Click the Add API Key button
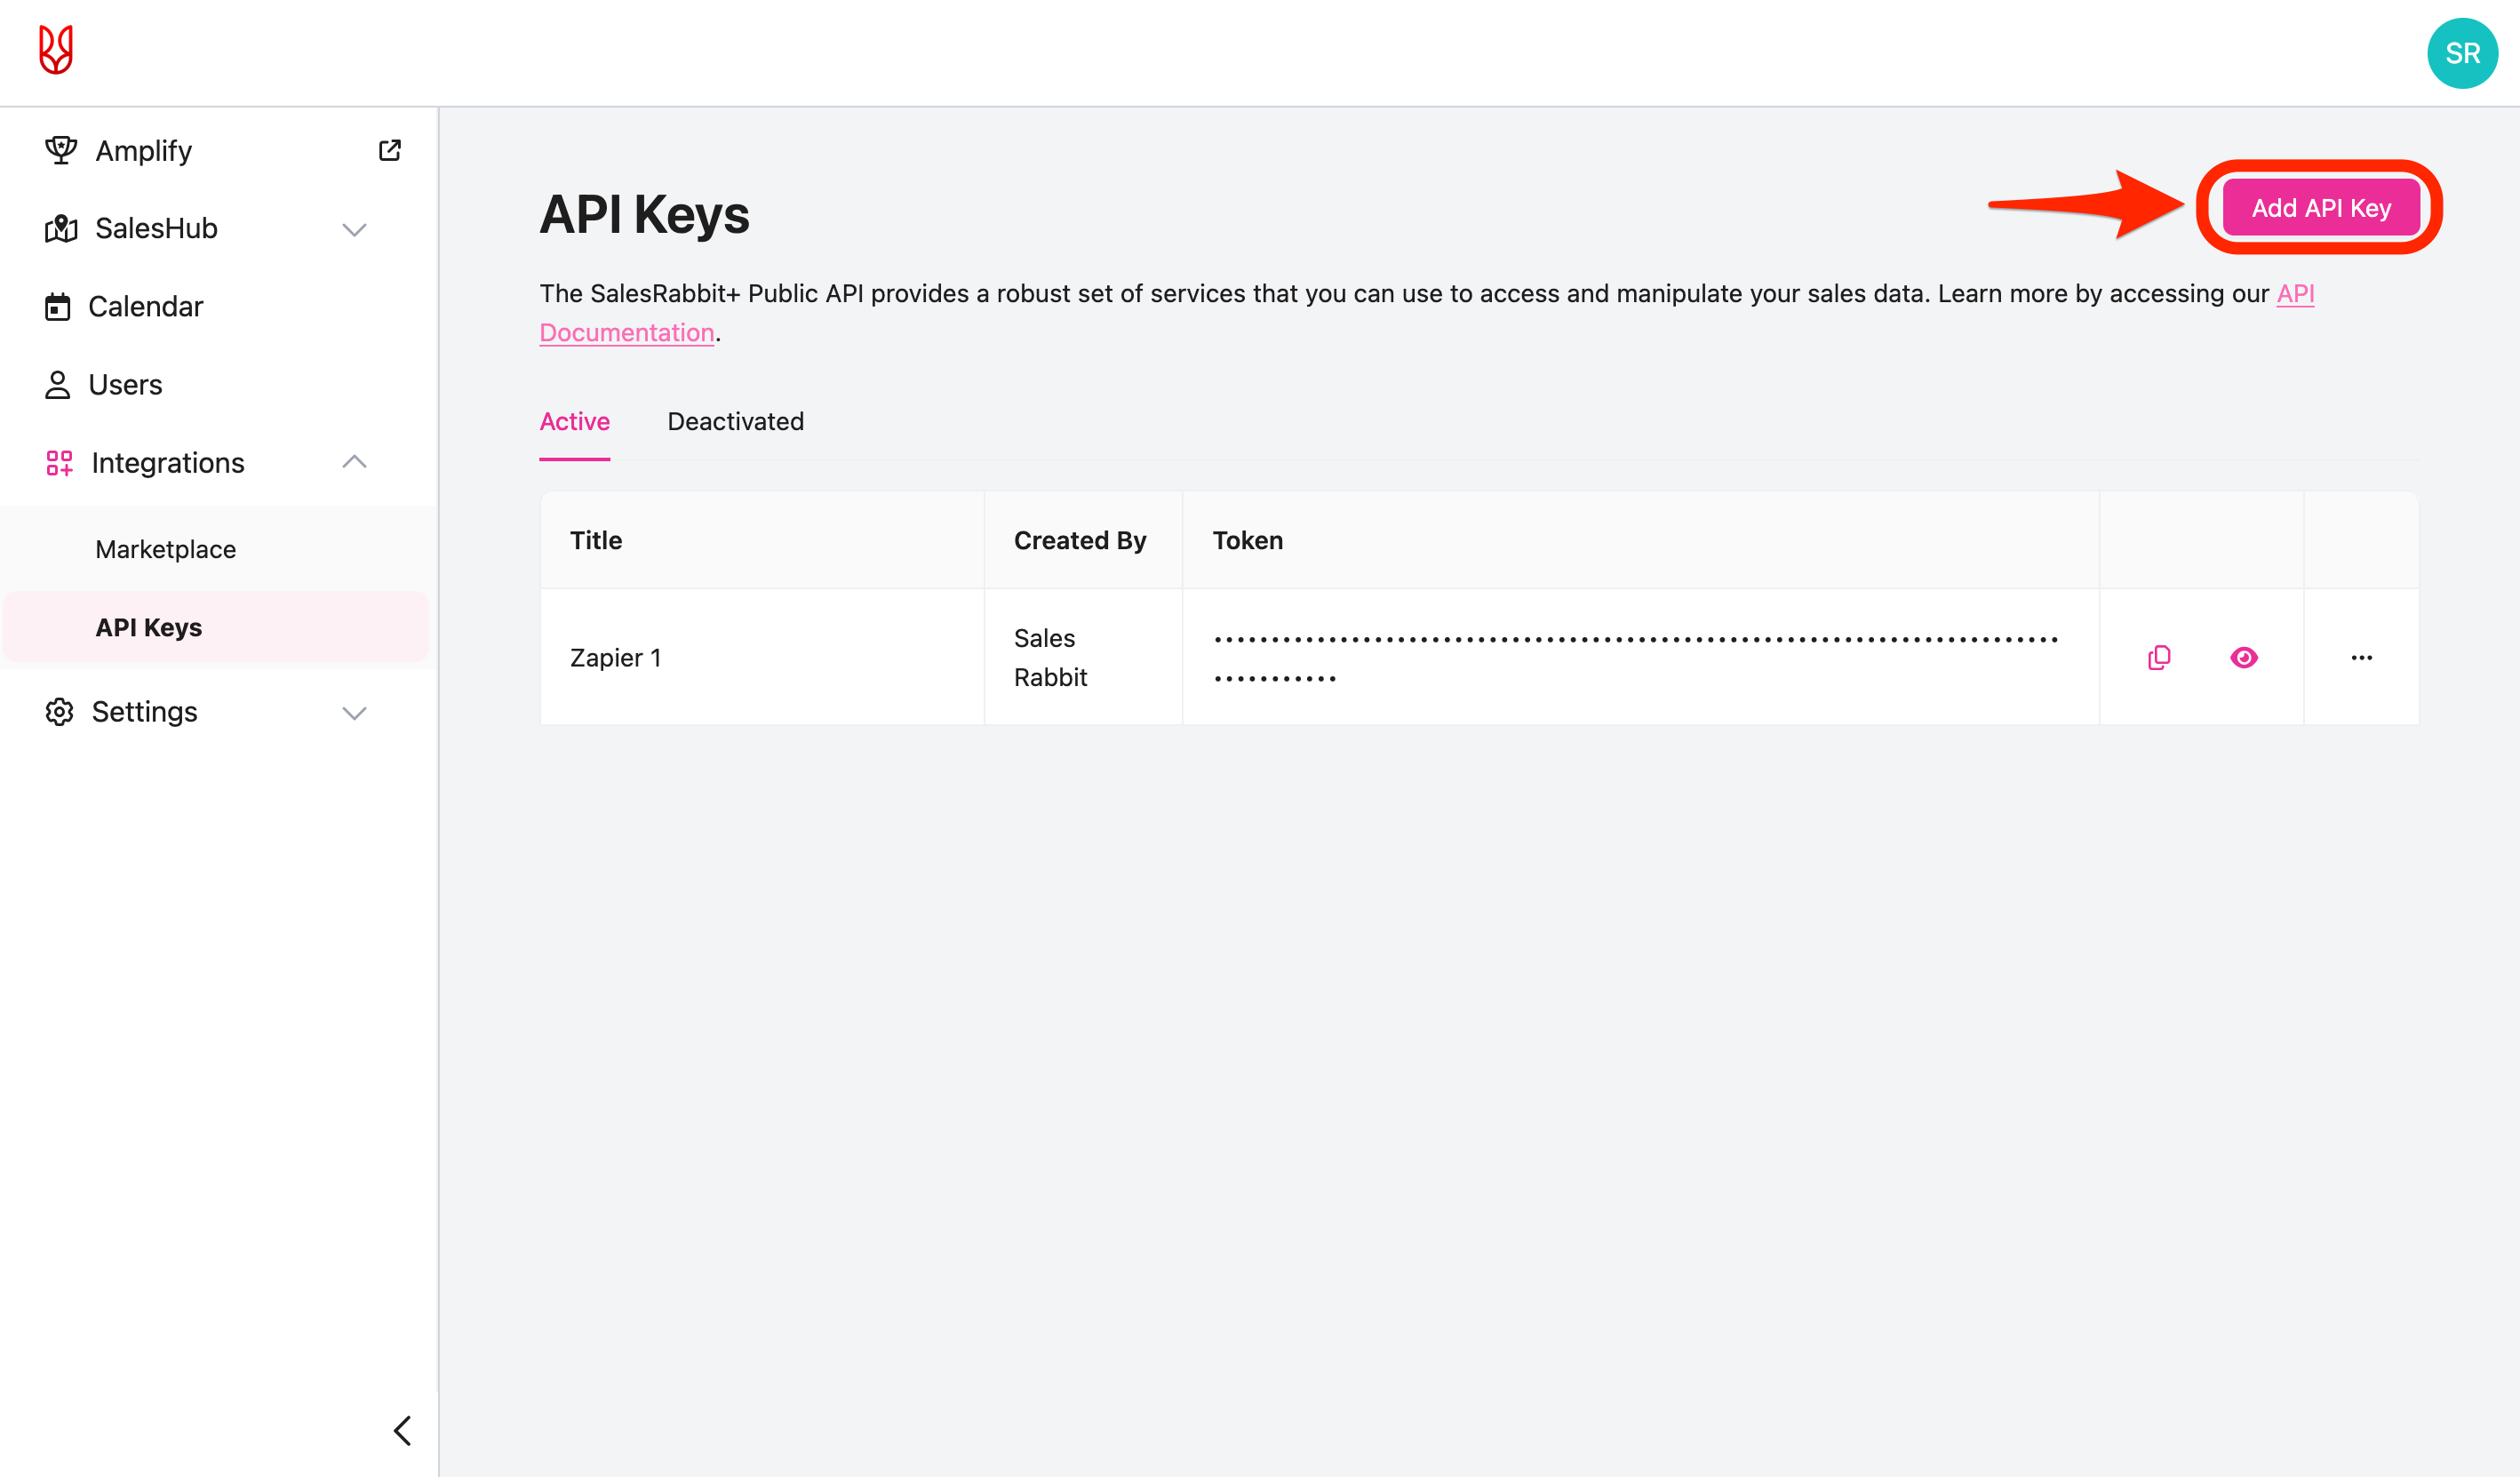This screenshot has height=1477, width=2520. (2321, 207)
